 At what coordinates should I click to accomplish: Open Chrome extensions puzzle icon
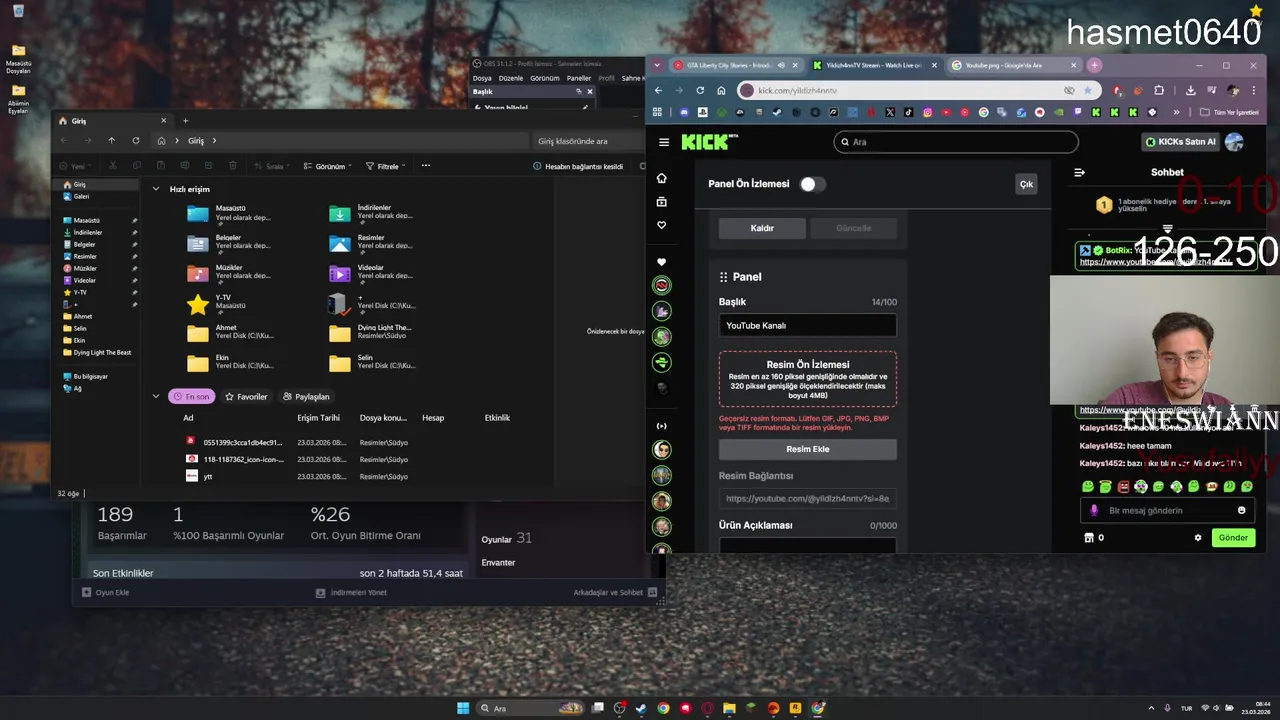coord(1158,90)
